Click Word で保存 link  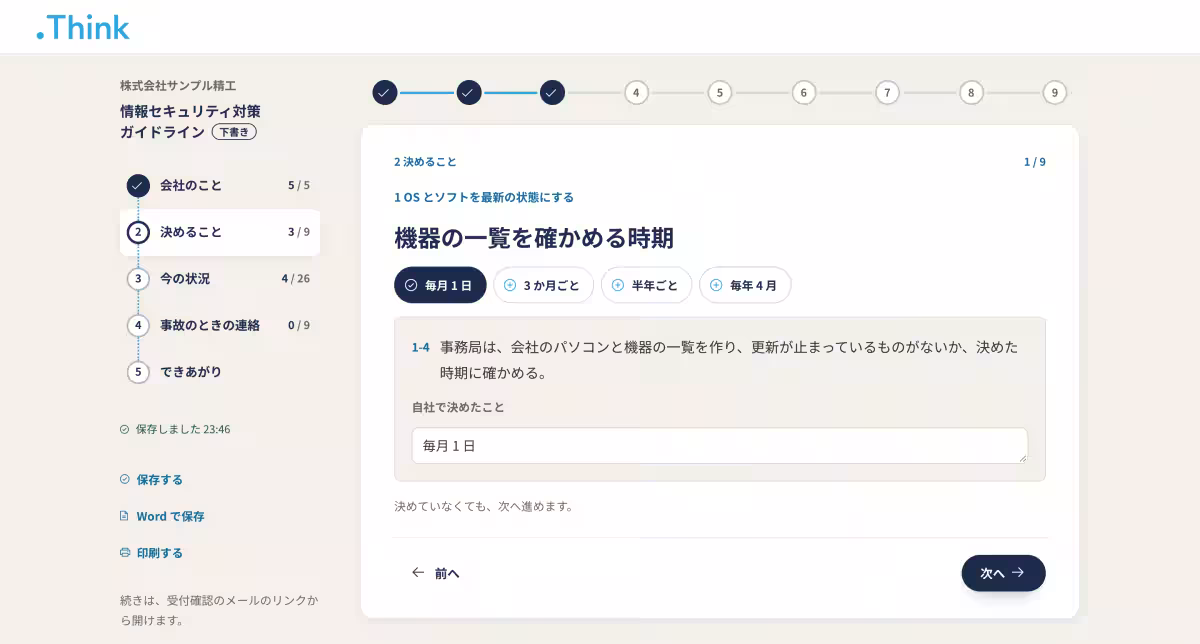click(162, 516)
